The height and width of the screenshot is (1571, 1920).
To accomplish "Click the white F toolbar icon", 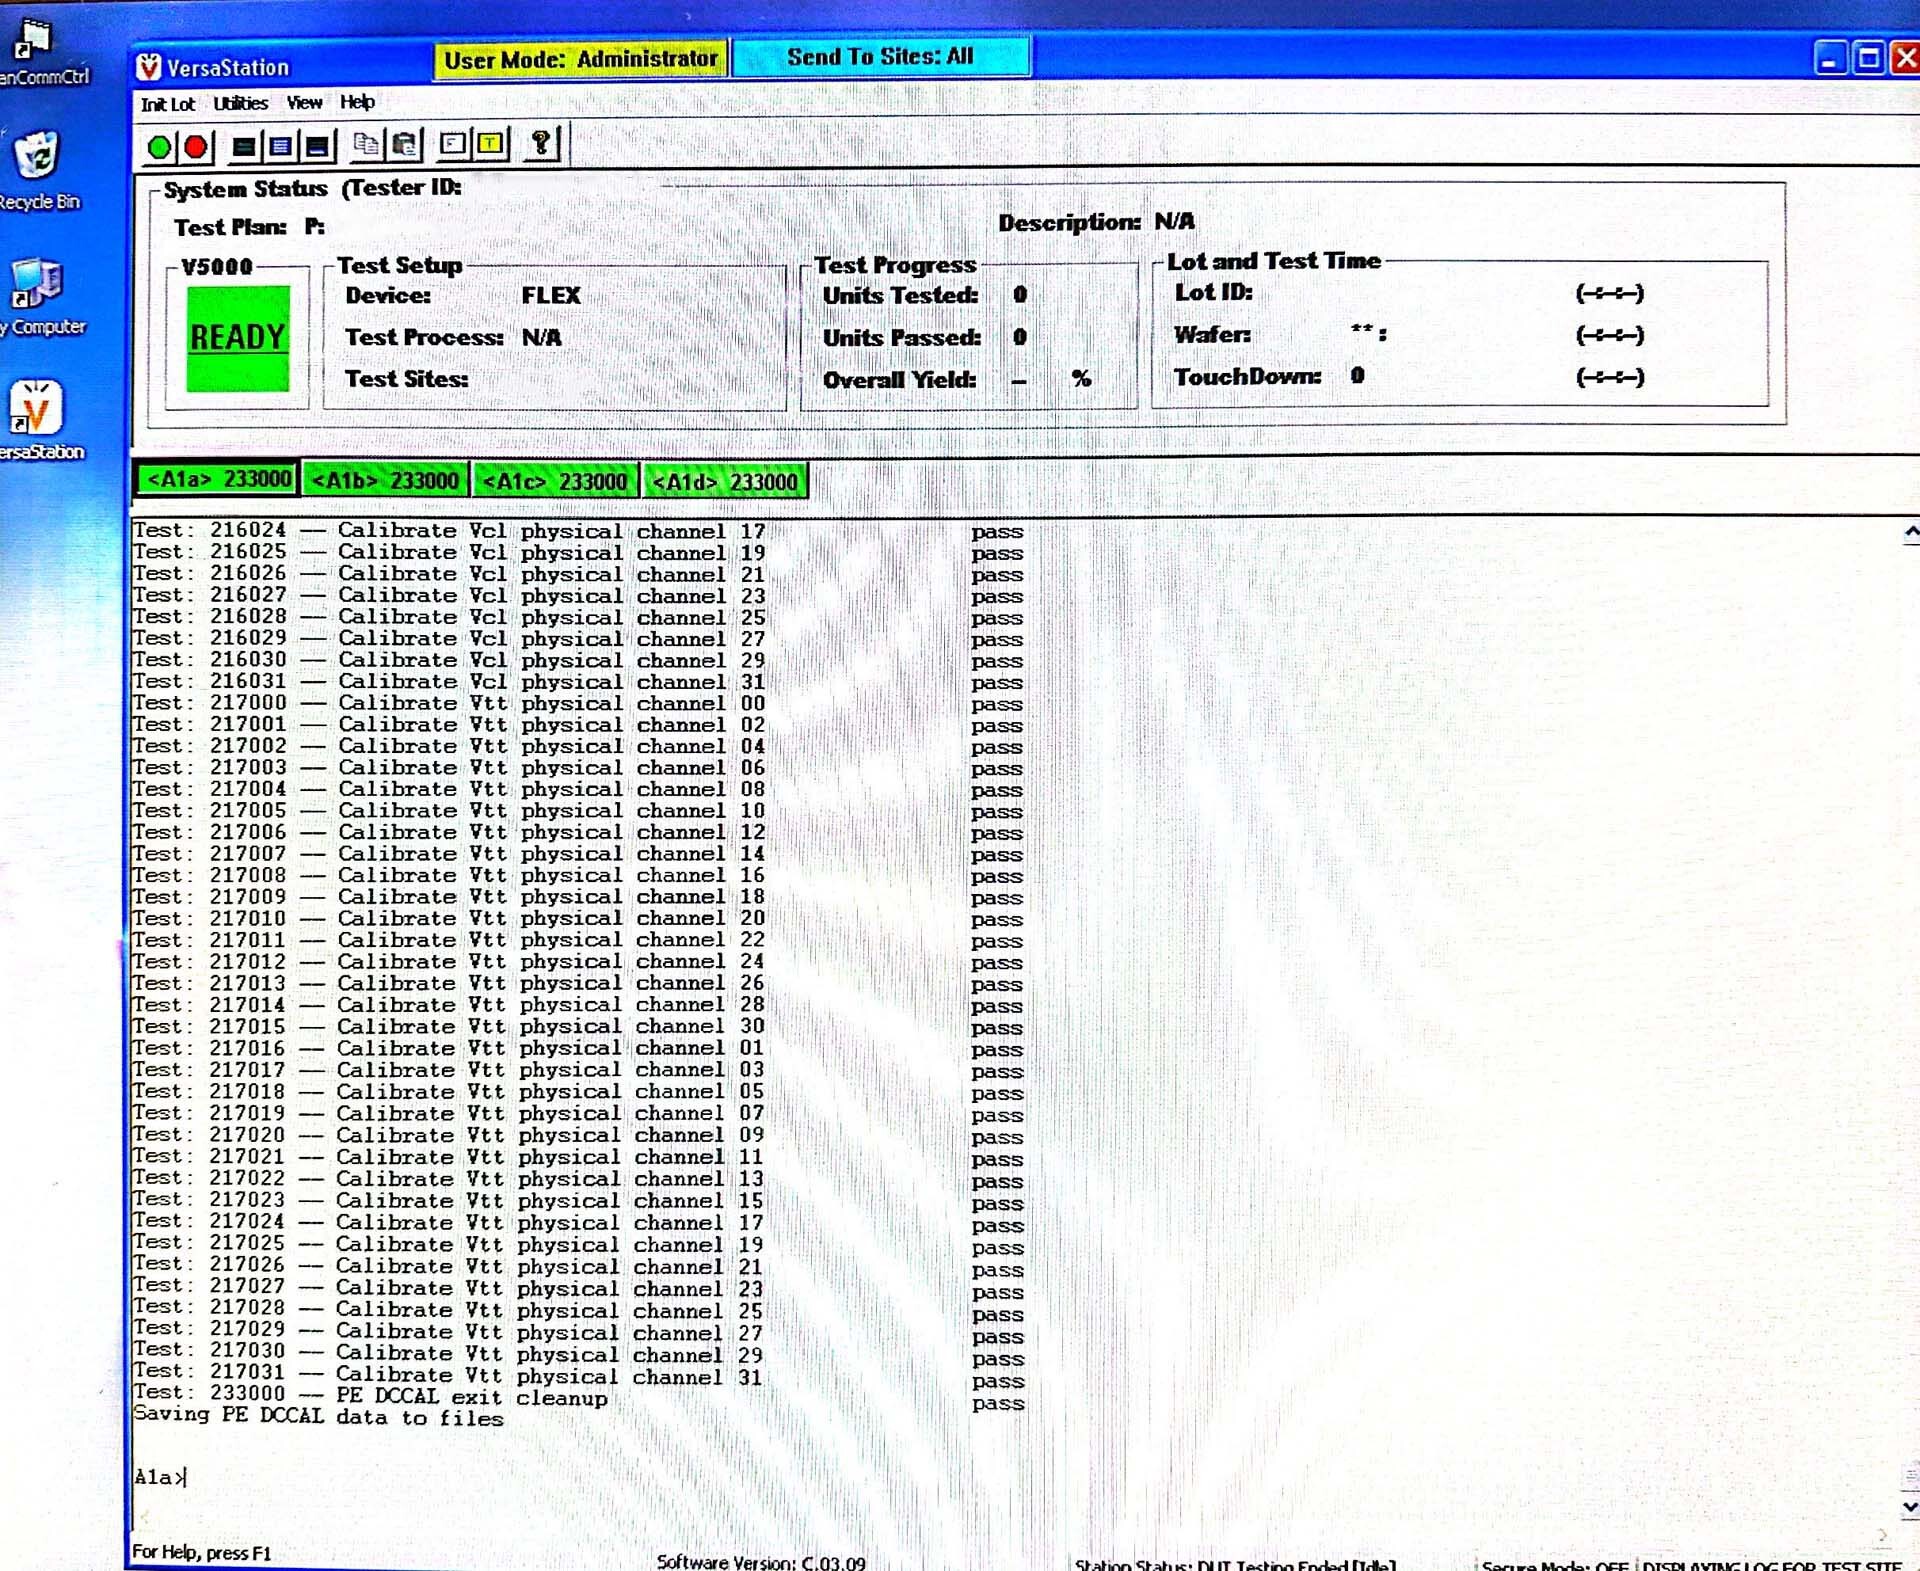I will (x=453, y=144).
